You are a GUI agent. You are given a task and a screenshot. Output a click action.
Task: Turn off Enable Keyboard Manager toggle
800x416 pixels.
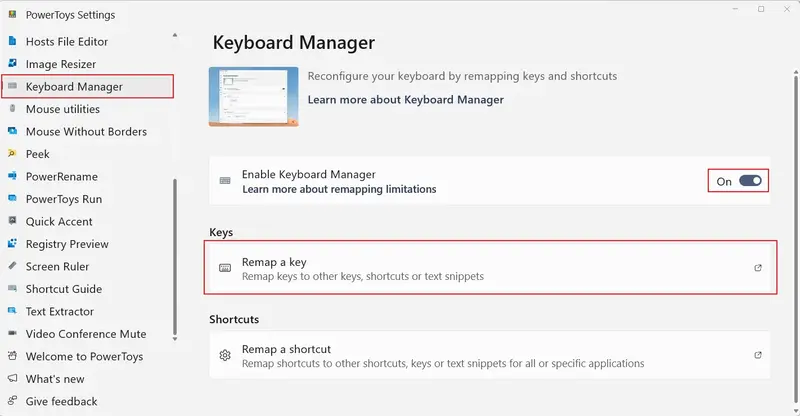pyautogui.click(x=750, y=181)
